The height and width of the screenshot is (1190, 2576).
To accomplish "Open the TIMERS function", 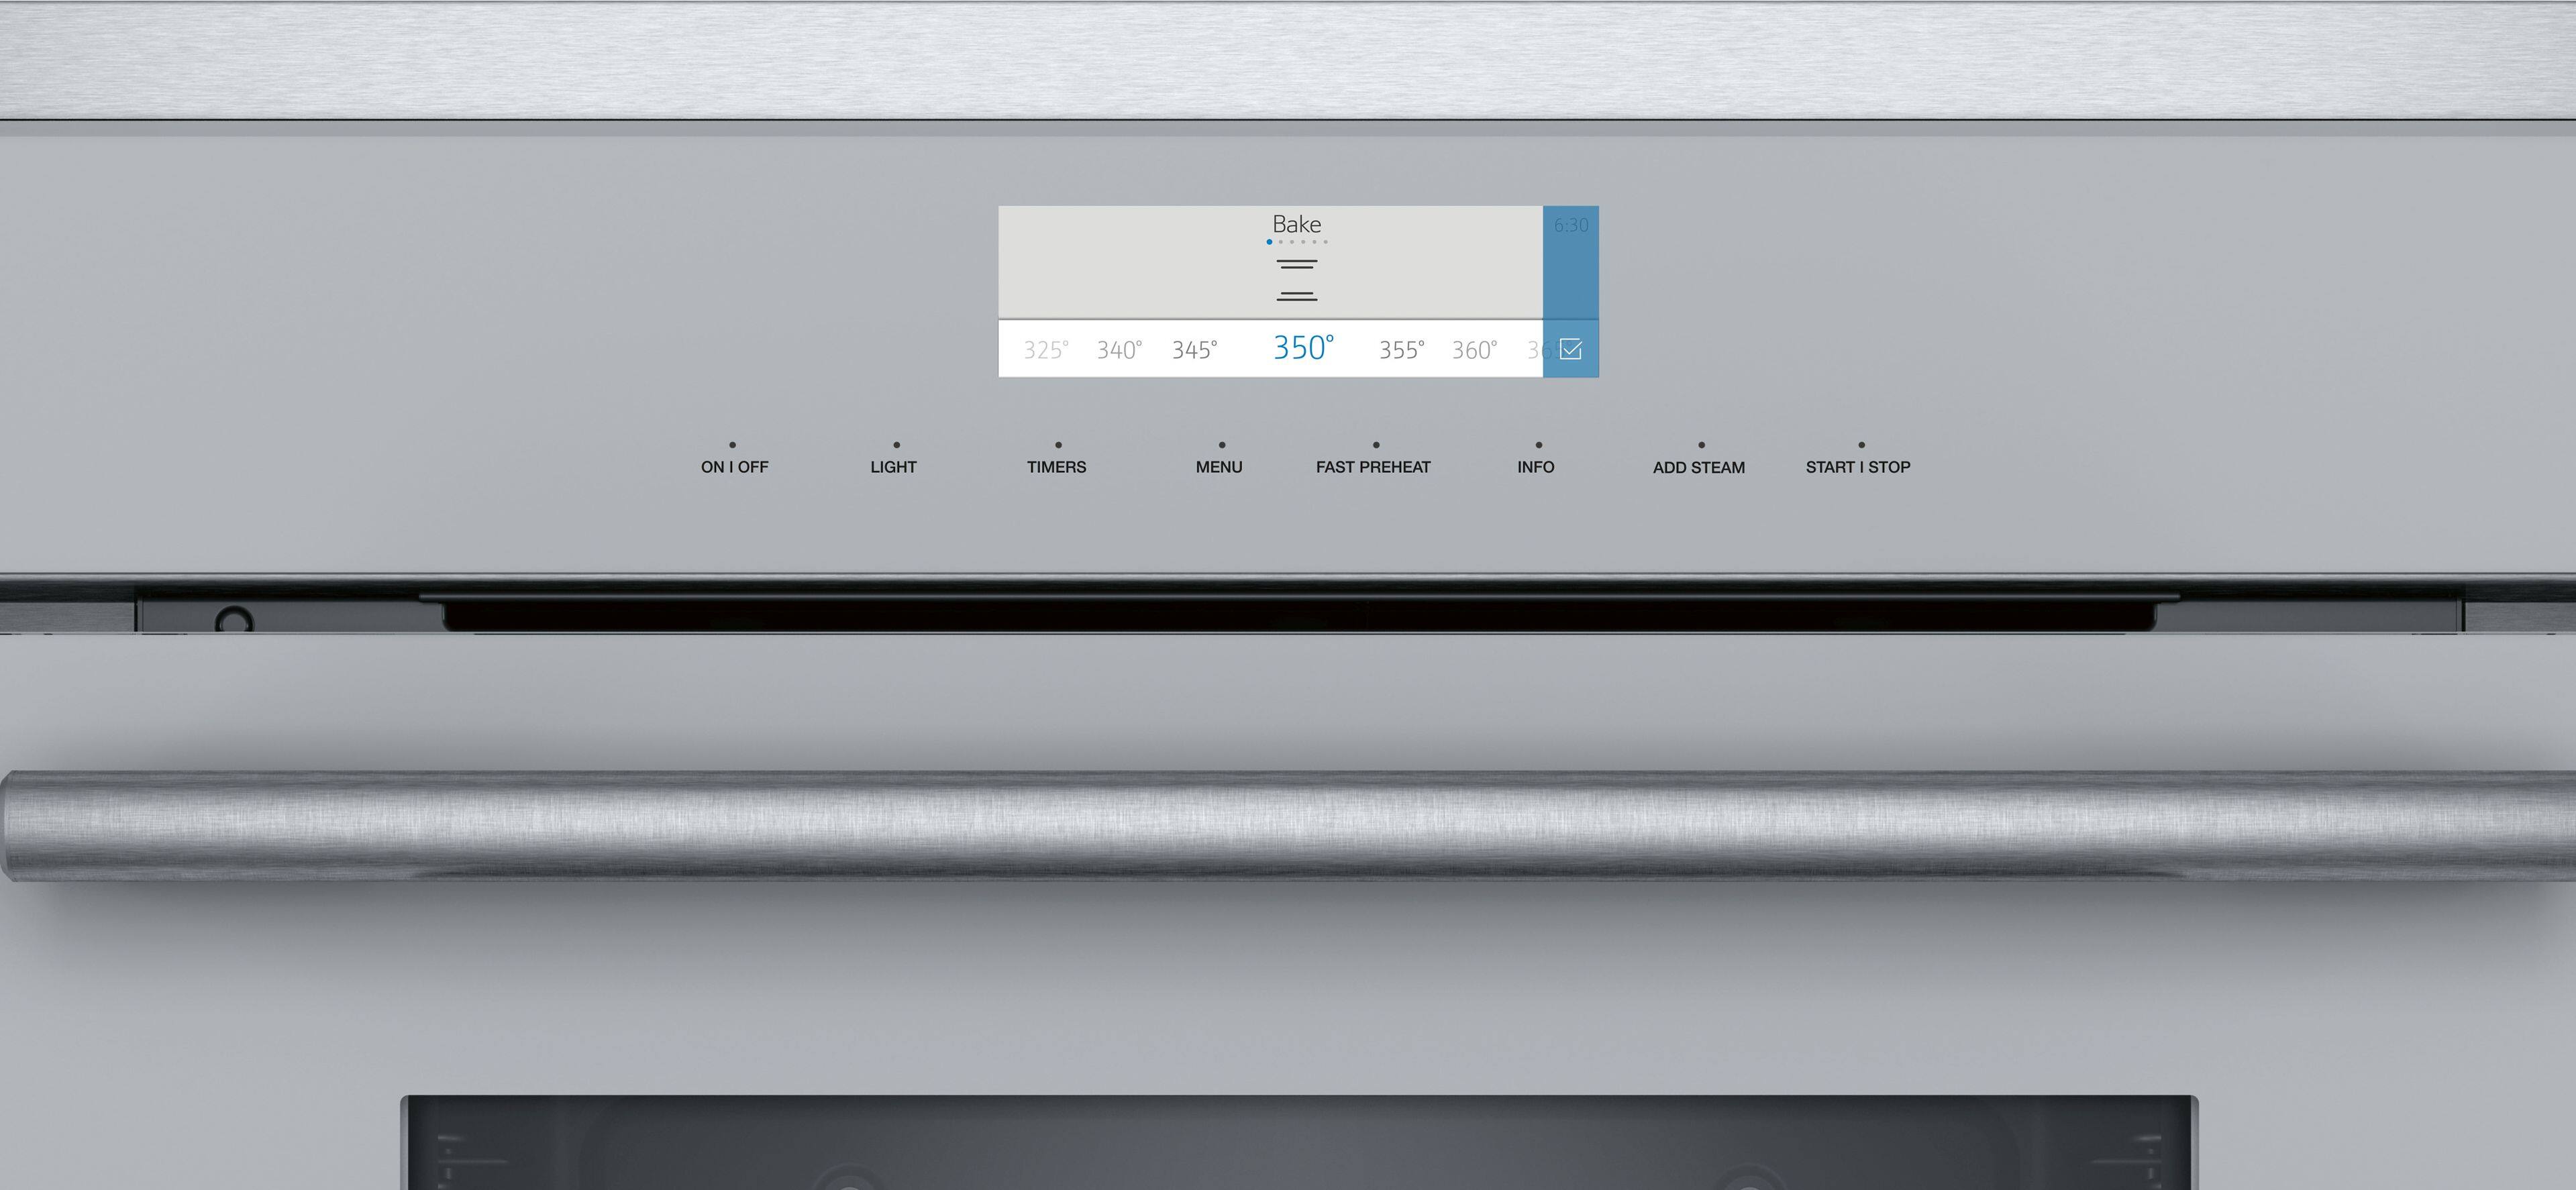I will [1056, 466].
